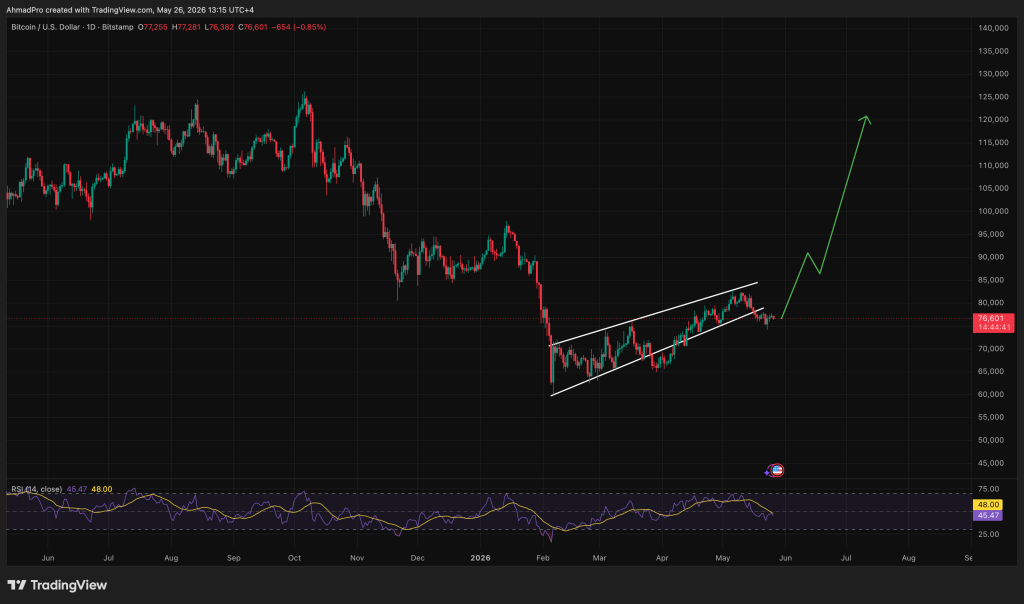Click the Mar label on time axis

tap(599, 558)
